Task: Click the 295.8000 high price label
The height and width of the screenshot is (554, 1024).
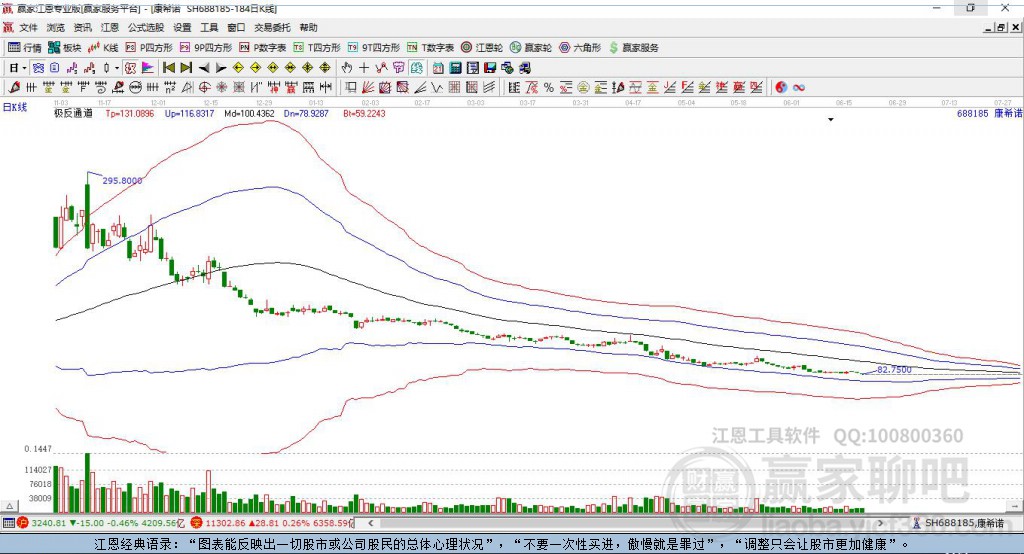Action: [122, 180]
